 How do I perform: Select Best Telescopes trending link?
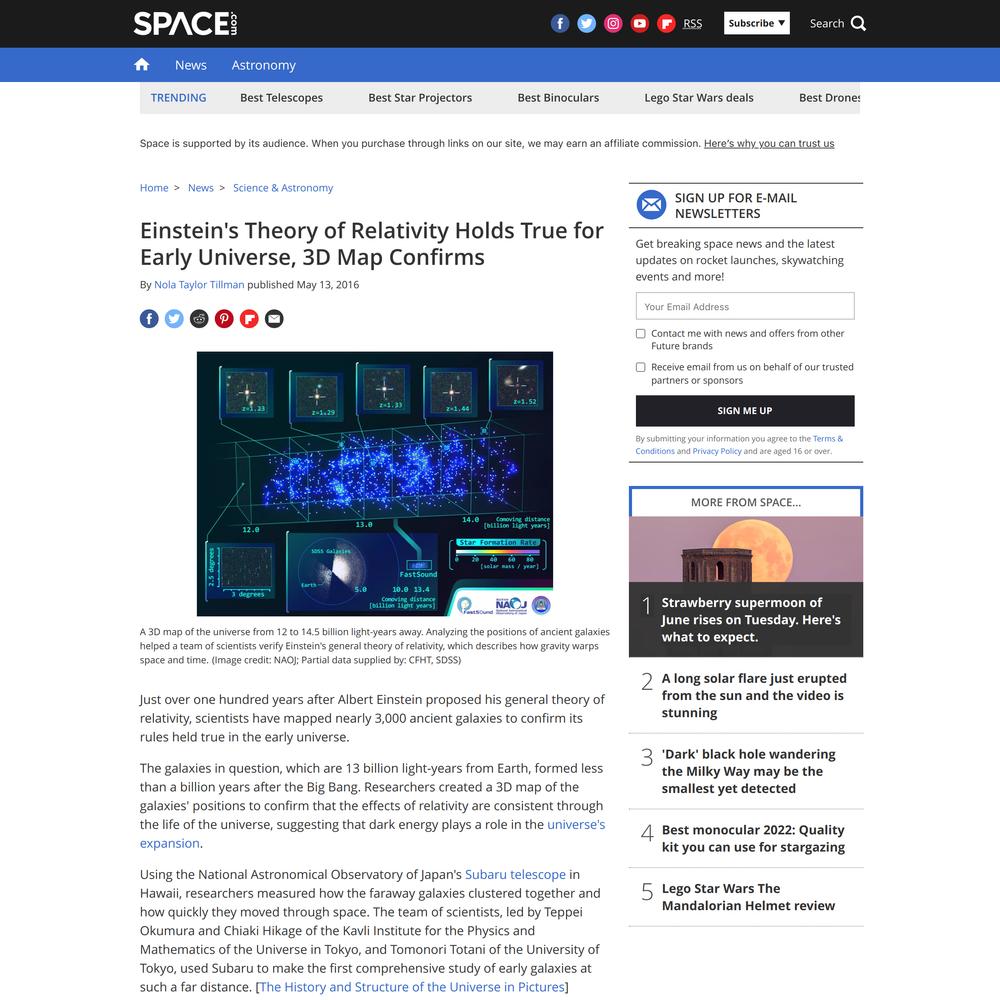[x=281, y=98]
